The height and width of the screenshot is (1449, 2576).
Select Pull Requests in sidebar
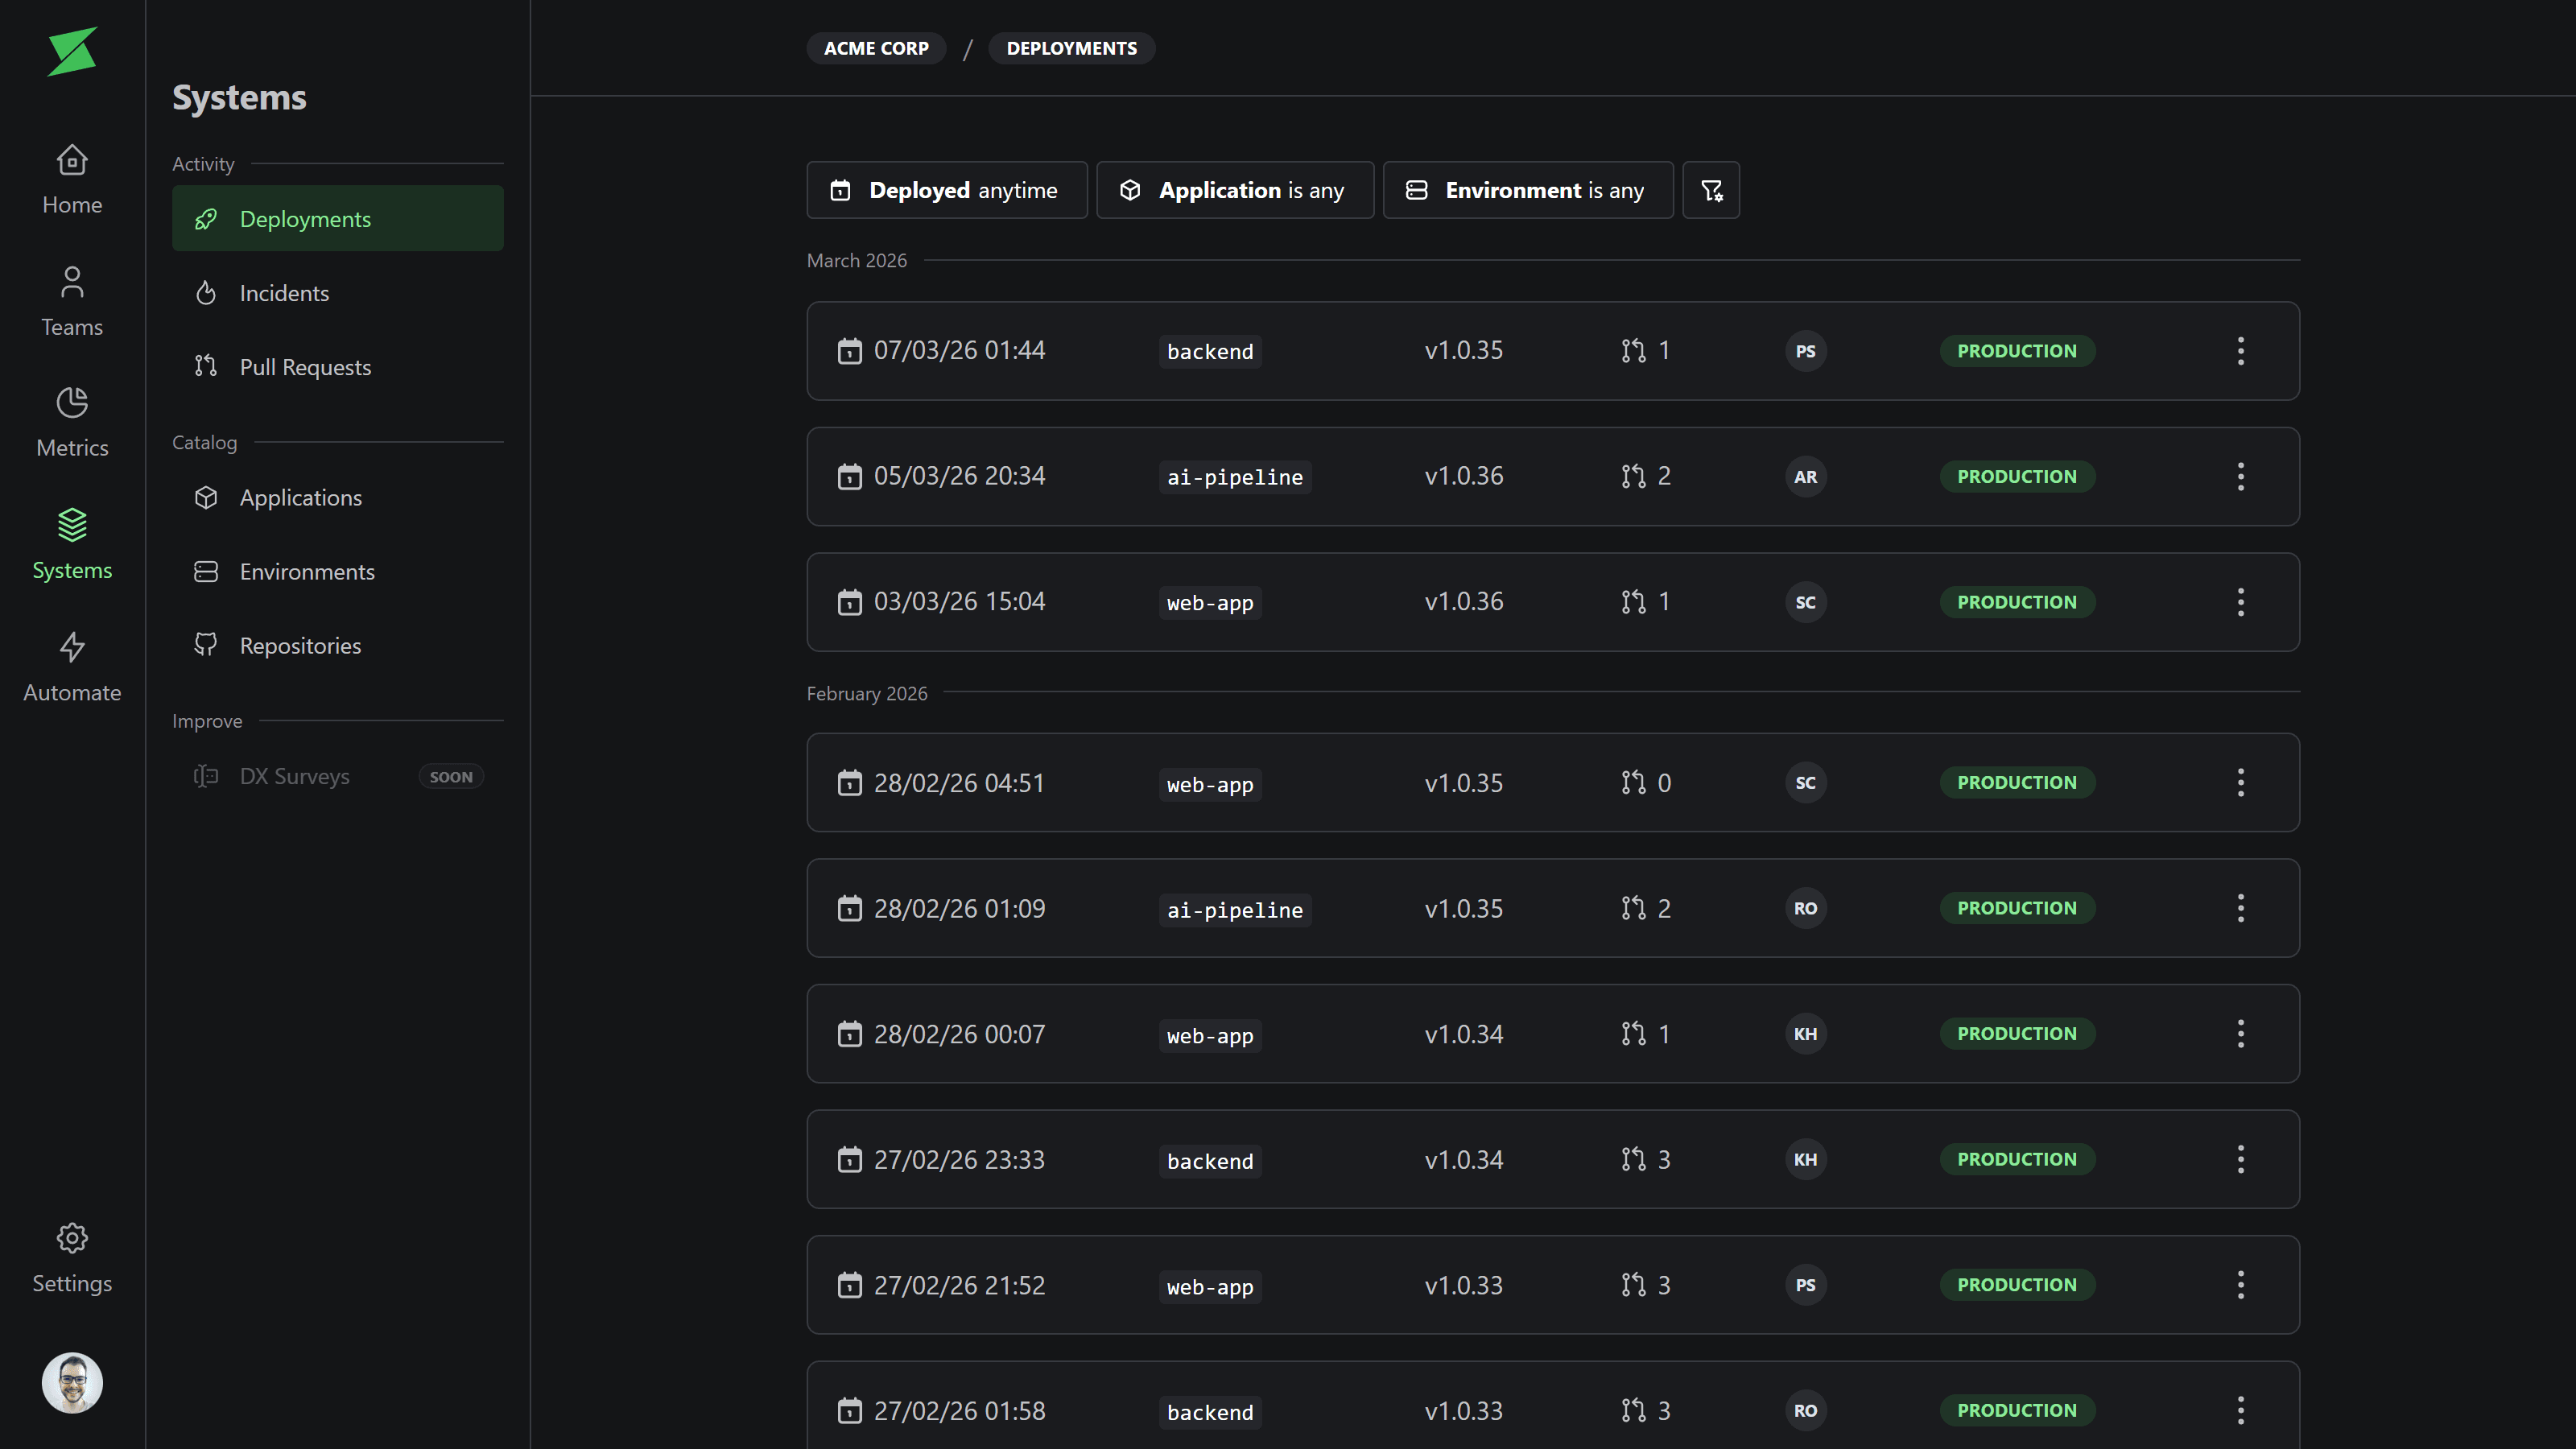pos(305,367)
